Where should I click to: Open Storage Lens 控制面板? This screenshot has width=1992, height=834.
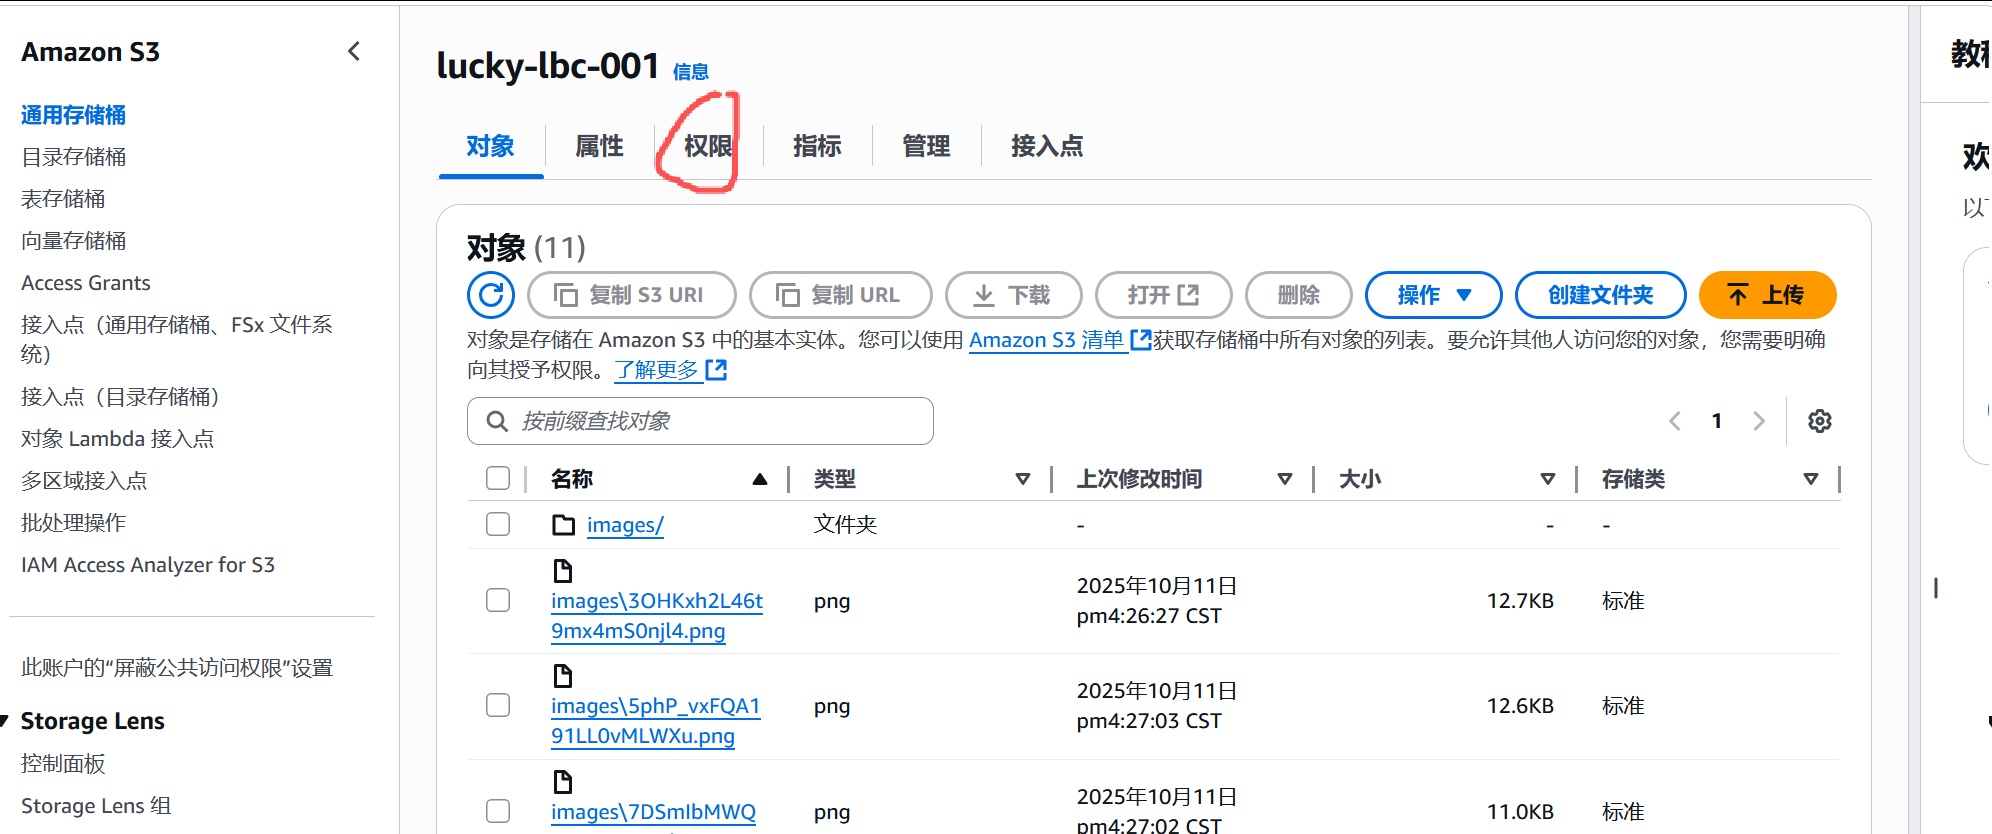pos(63,764)
